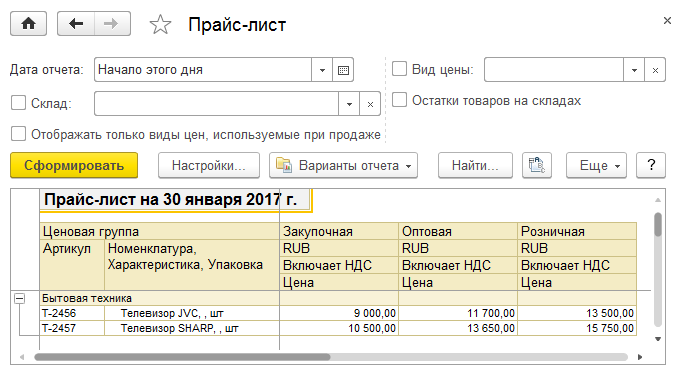
Task: Open the Дата отчета dropdown arrow
Action: pos(322,70)
